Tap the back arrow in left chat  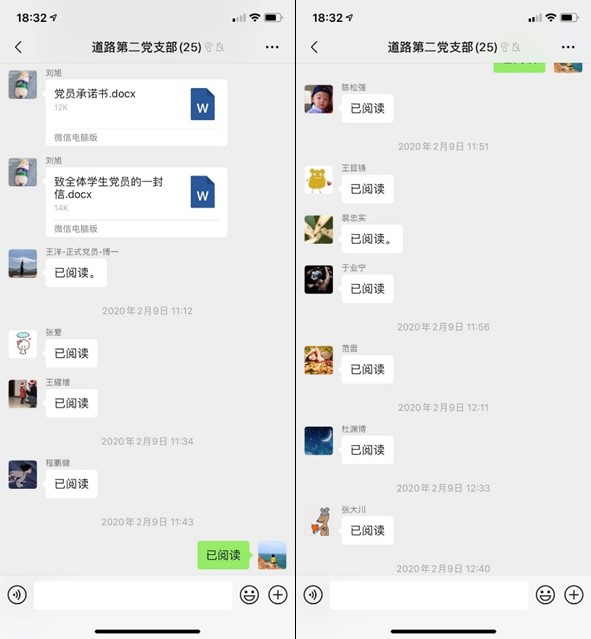pos(18,47)
